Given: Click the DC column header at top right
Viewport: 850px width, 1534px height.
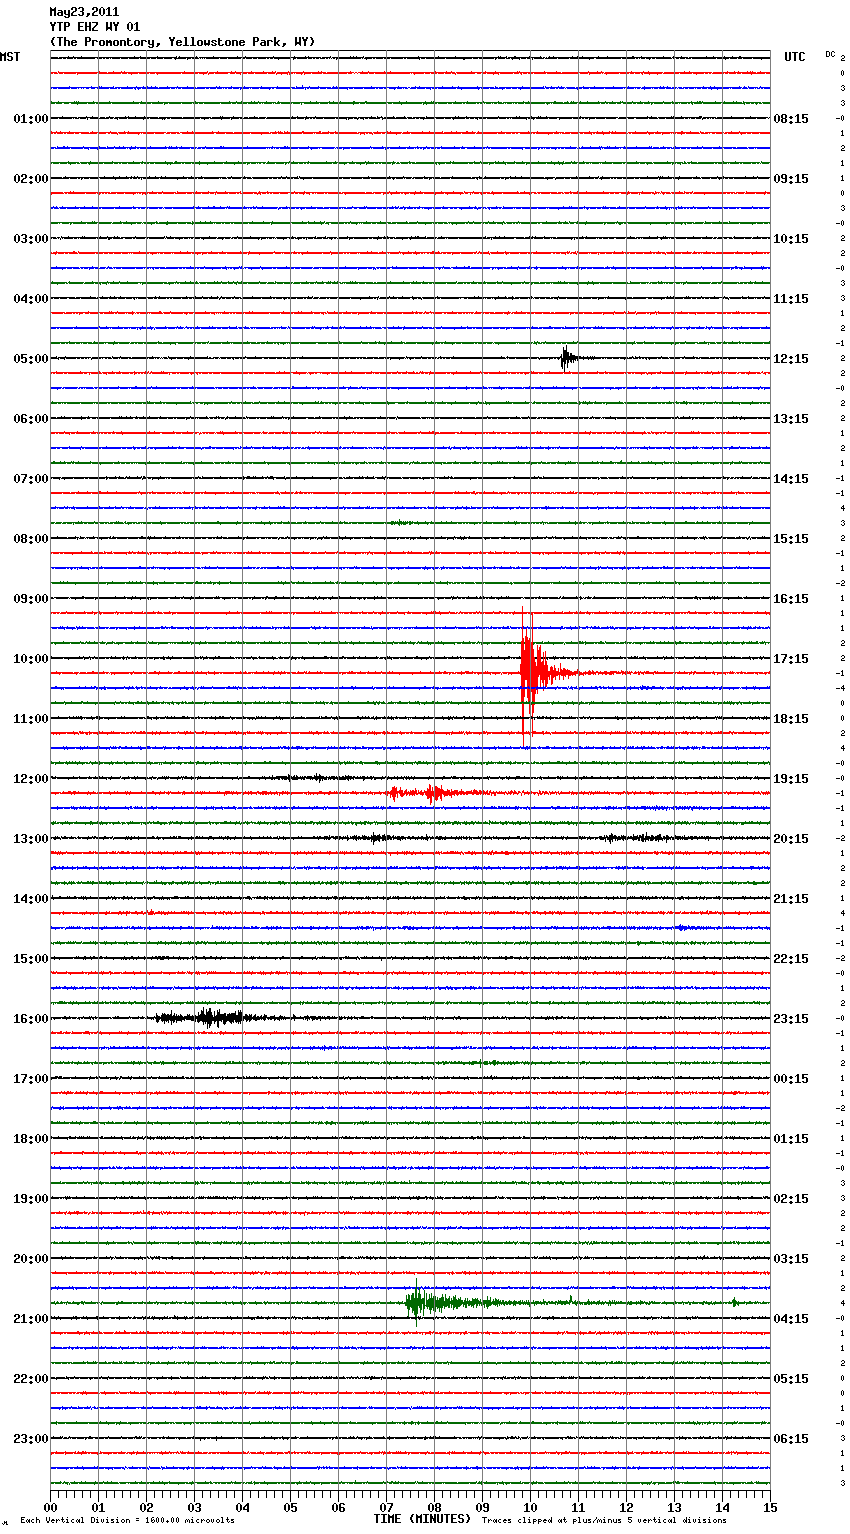Looking at the screenshot, I should [830, 54].
